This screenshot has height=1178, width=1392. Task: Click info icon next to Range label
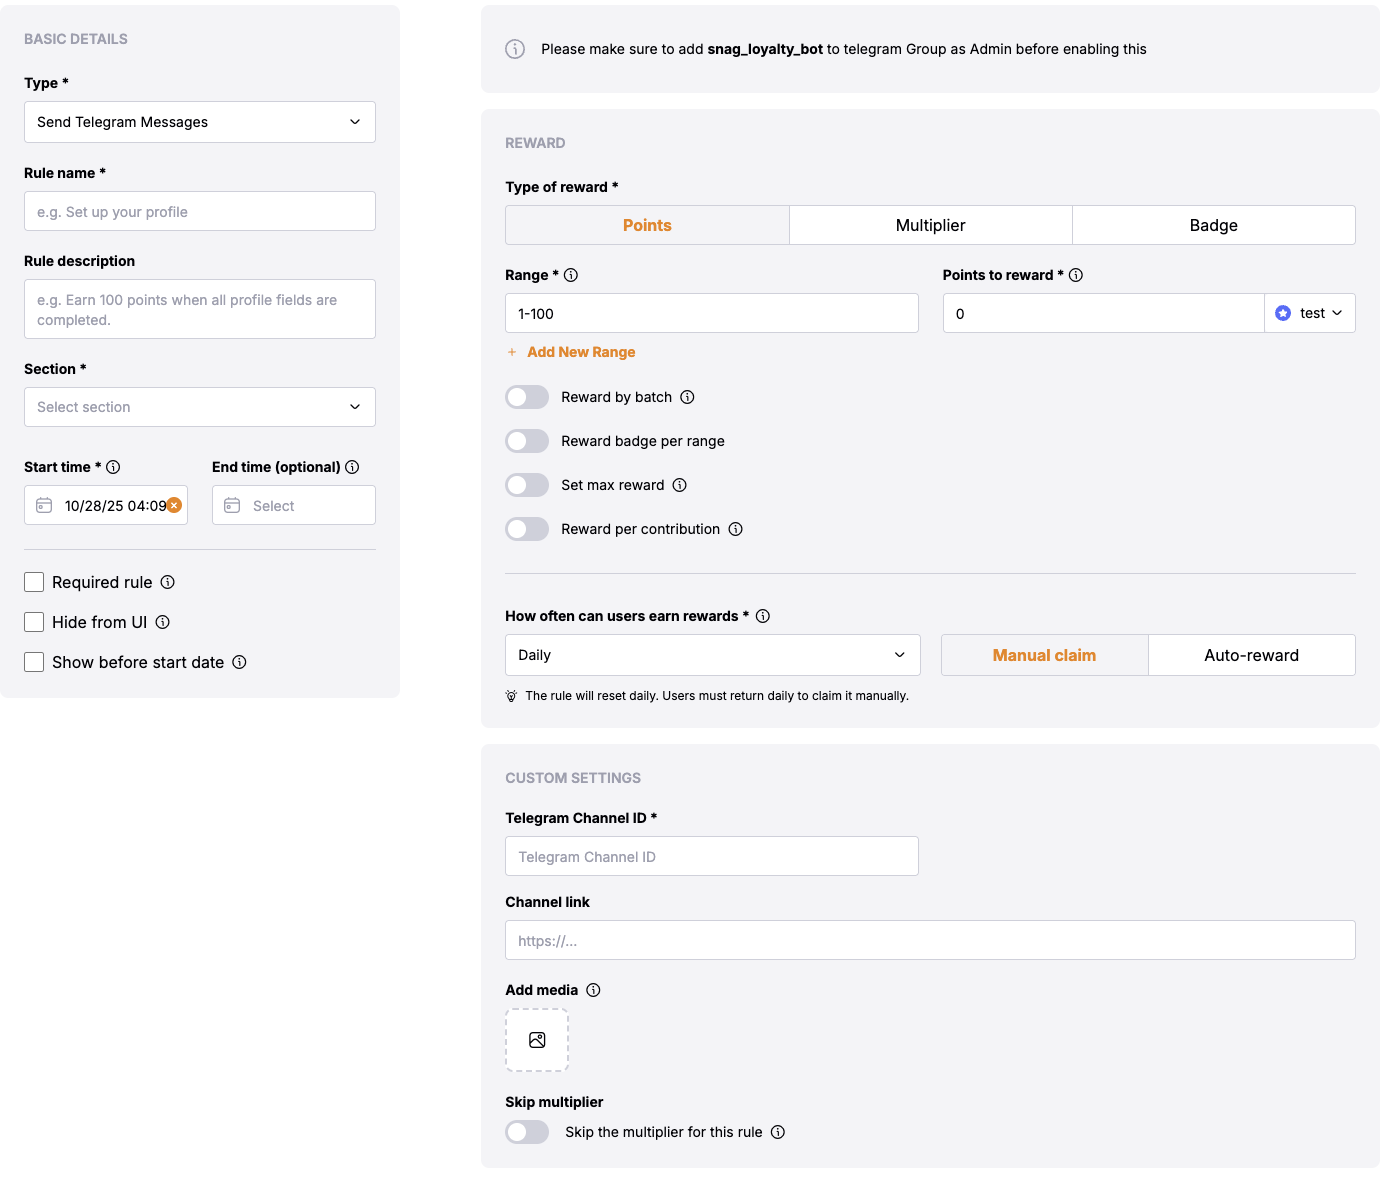click(571, 275)
